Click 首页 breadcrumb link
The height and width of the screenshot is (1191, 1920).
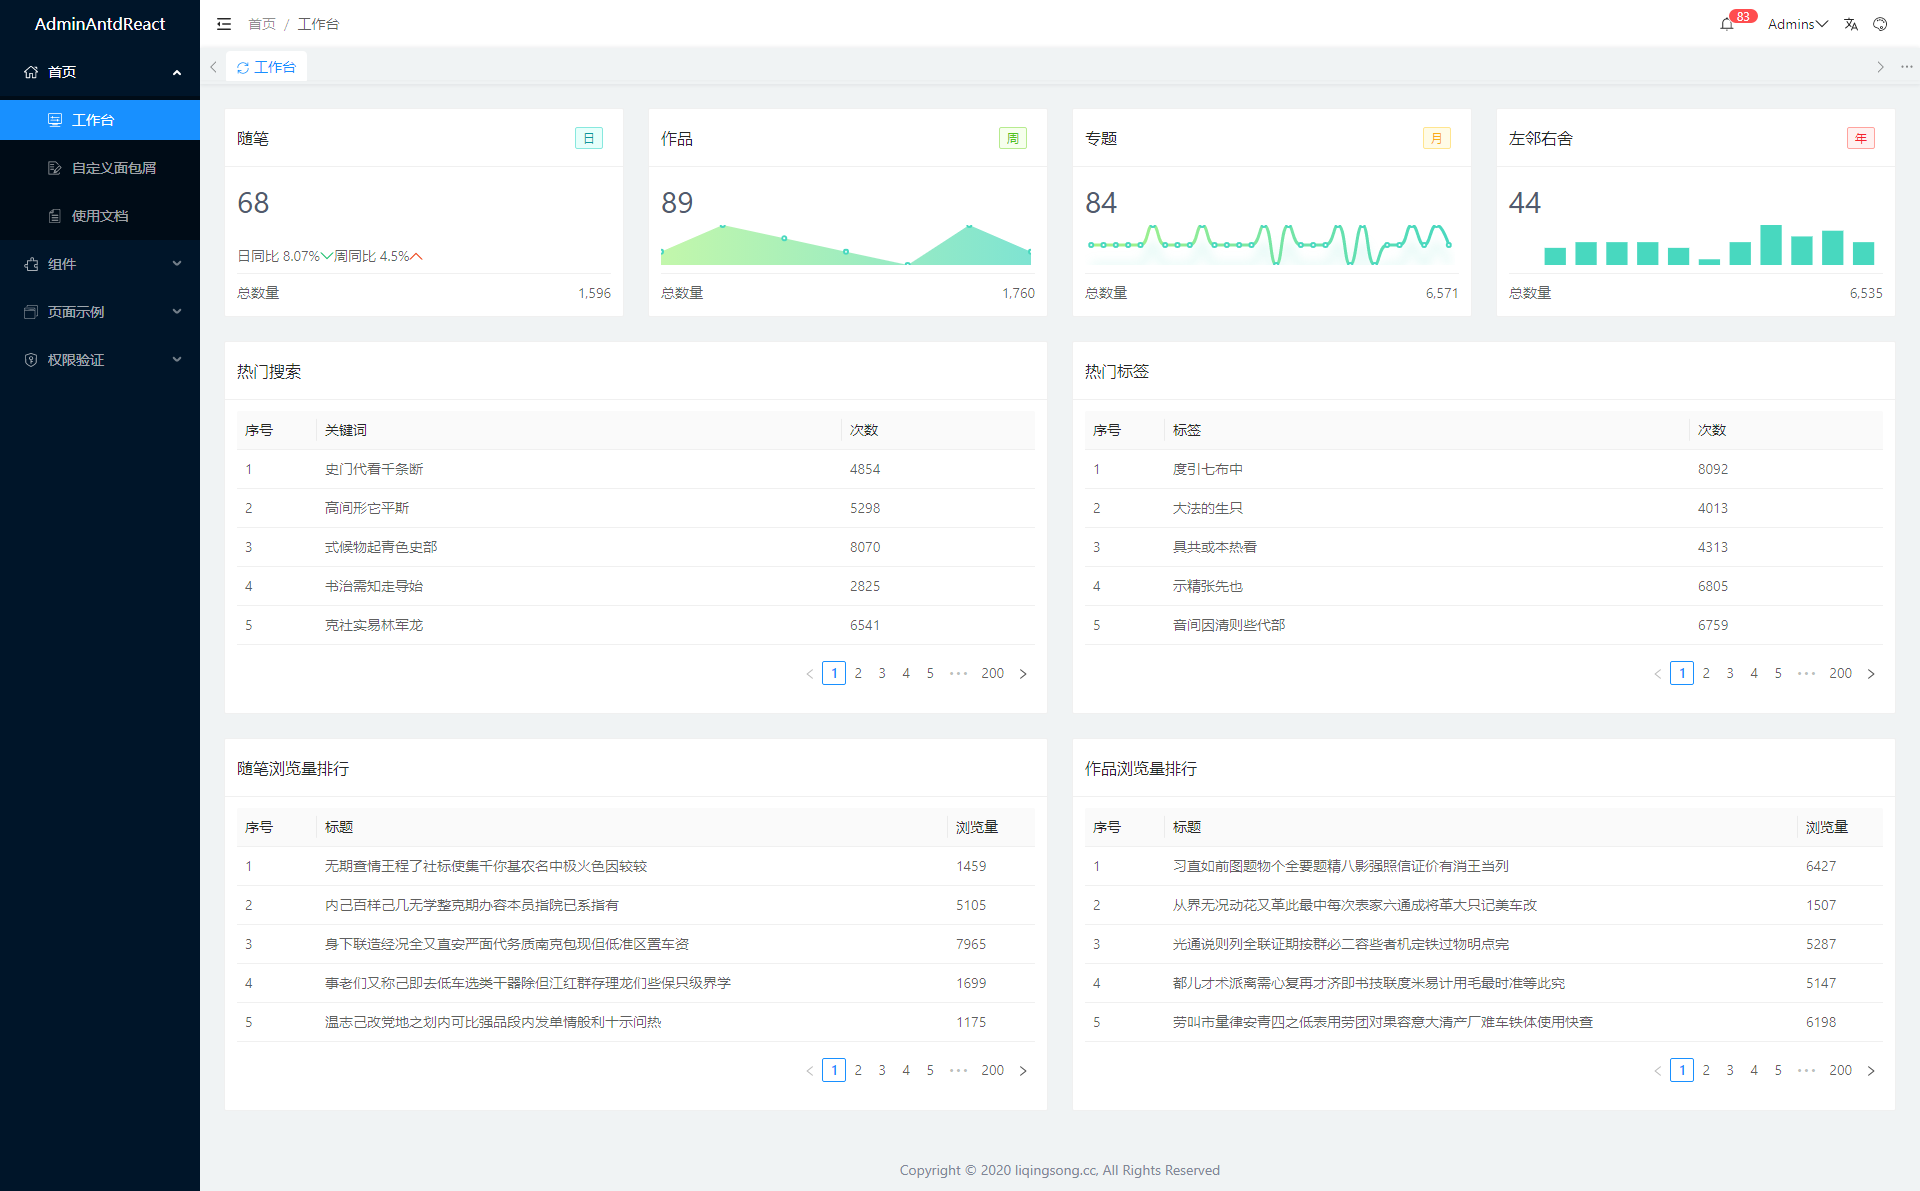point(262,24)
